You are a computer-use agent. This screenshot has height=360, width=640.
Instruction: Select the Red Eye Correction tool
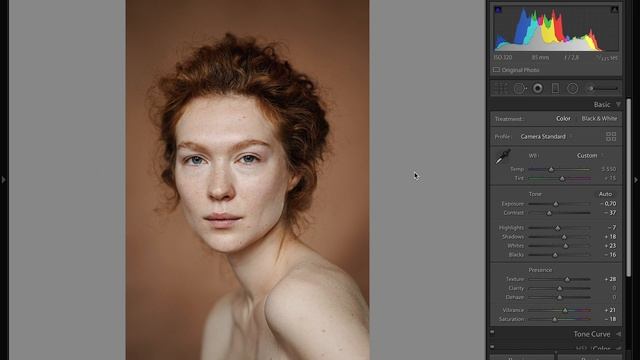pos(538,88)
